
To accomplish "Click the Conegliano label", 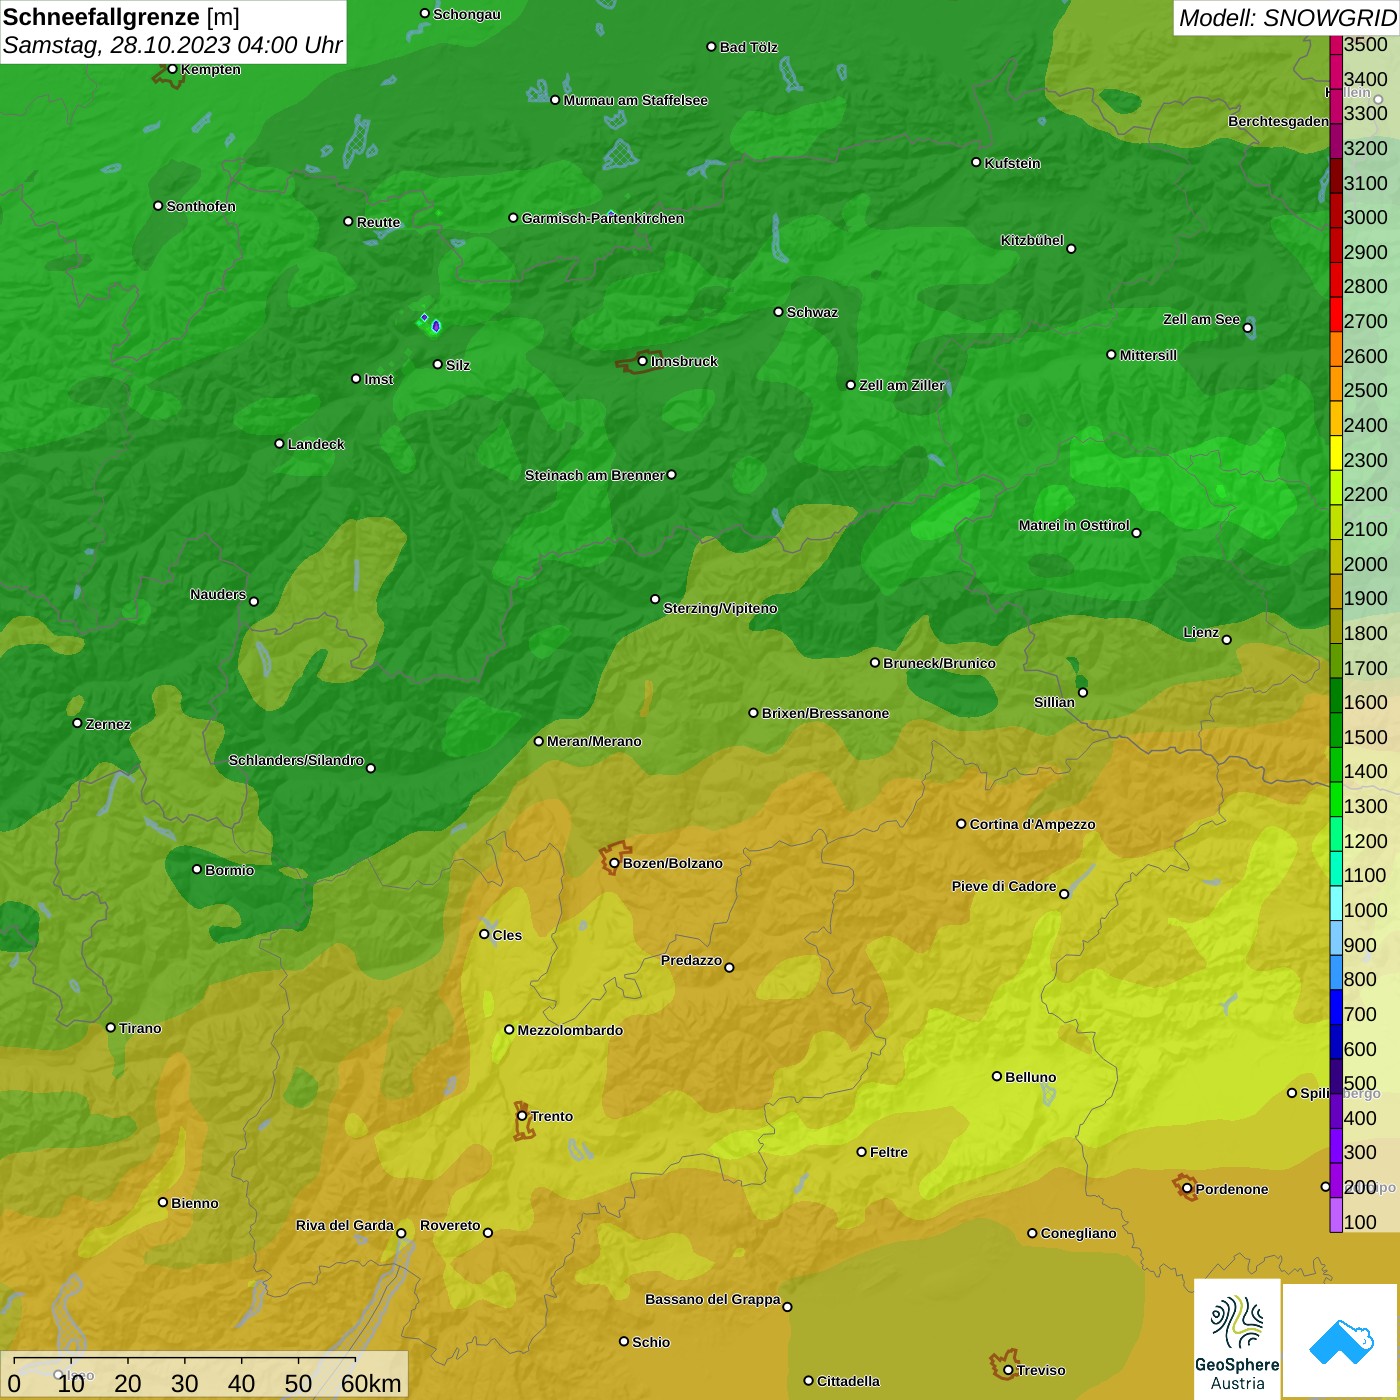I will point(1078,1233).
